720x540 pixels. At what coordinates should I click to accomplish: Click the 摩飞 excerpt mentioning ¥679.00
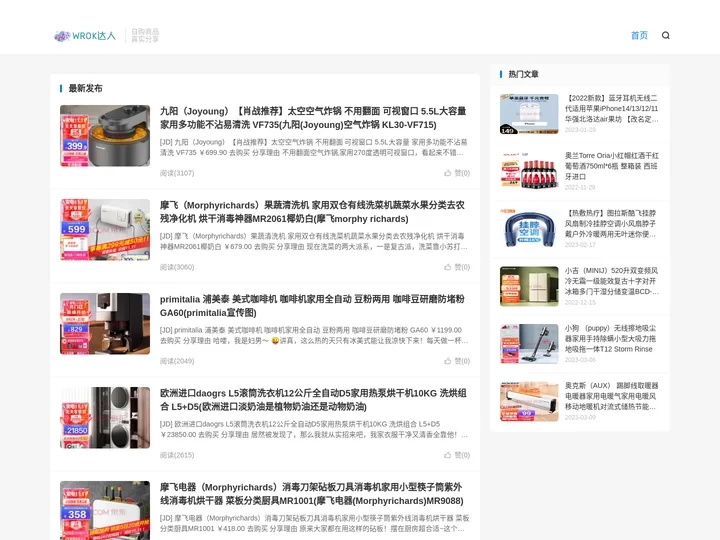[x=314, y=242]
